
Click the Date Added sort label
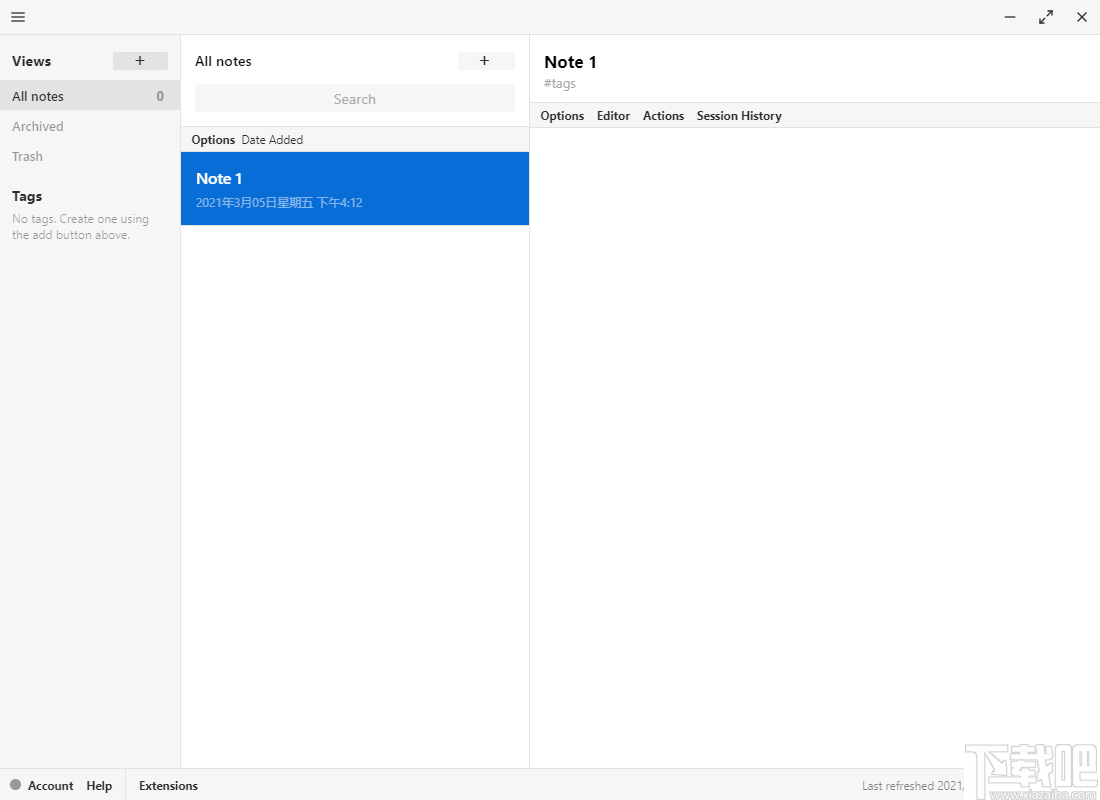pyautogui.click(x=272, y=140)
